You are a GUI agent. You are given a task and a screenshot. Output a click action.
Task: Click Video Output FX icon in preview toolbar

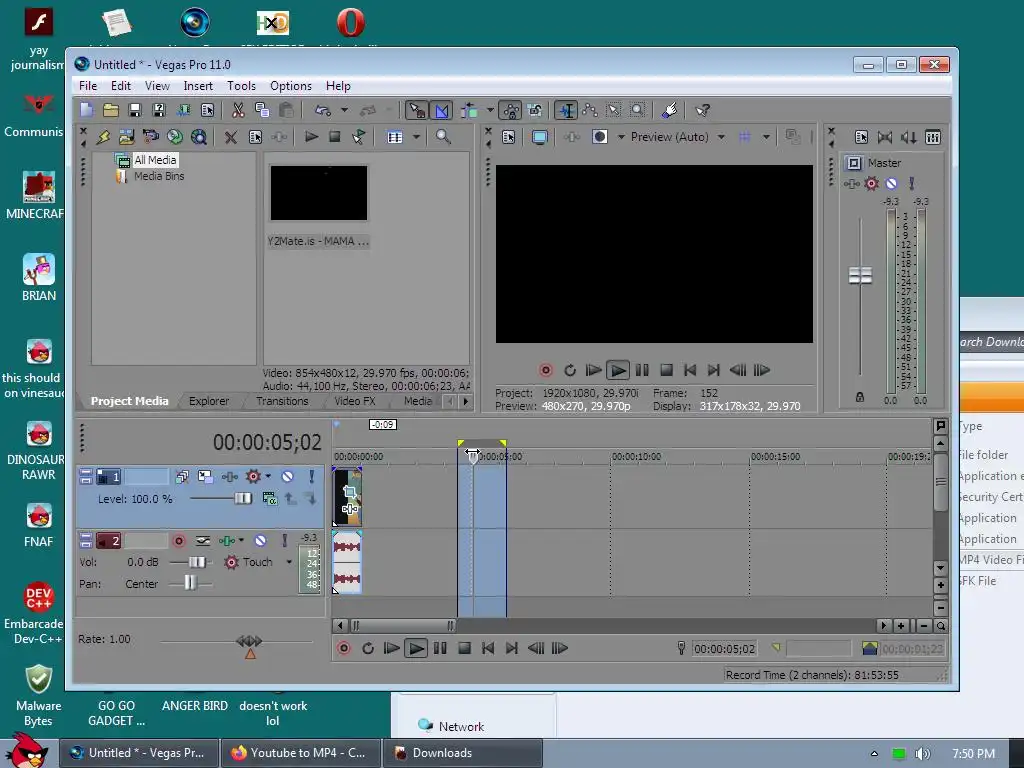click(x=571, y=136)
